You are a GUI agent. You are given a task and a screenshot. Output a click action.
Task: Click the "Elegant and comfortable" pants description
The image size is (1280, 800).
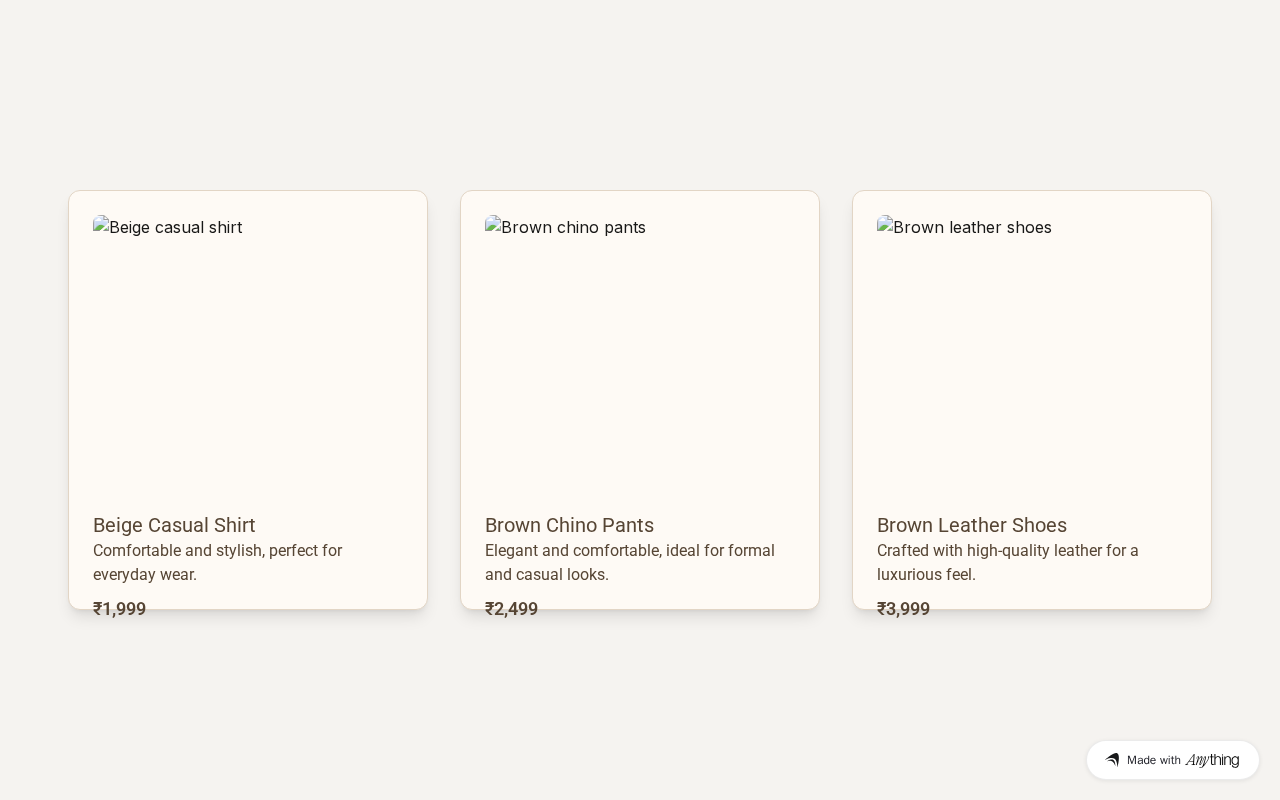click(629, 562)
